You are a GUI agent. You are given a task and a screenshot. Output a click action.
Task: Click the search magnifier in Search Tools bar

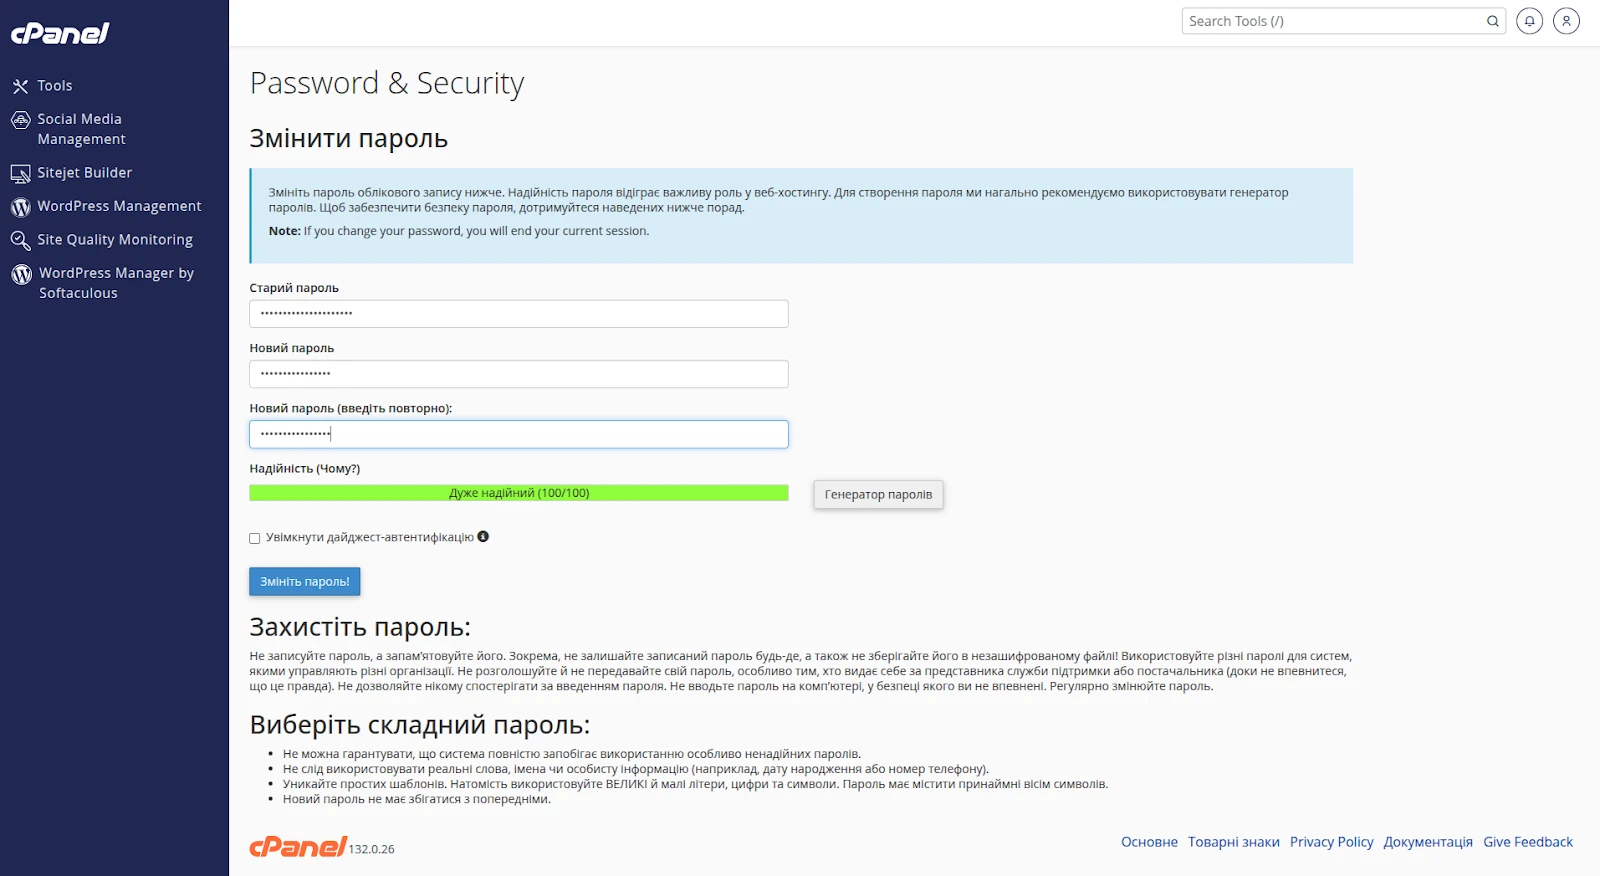(x=1491, y=20)
